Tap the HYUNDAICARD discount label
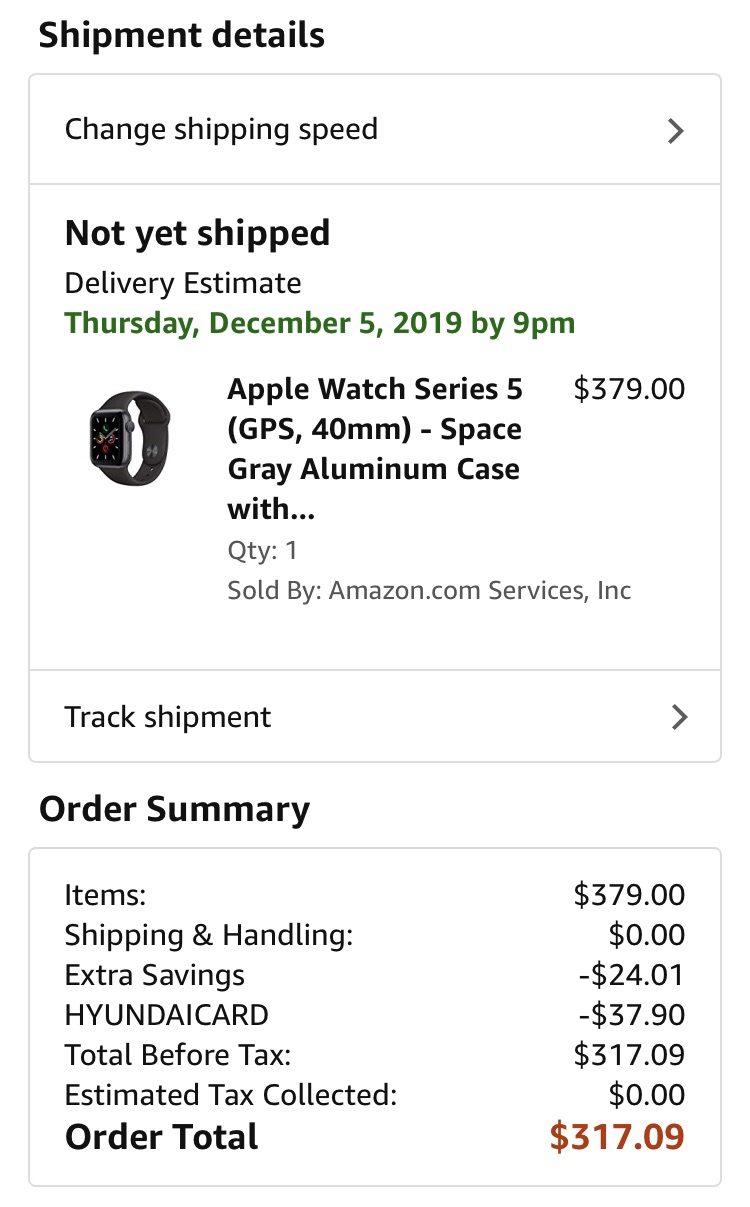The image size is (750, 1207). pos(167,1015)
